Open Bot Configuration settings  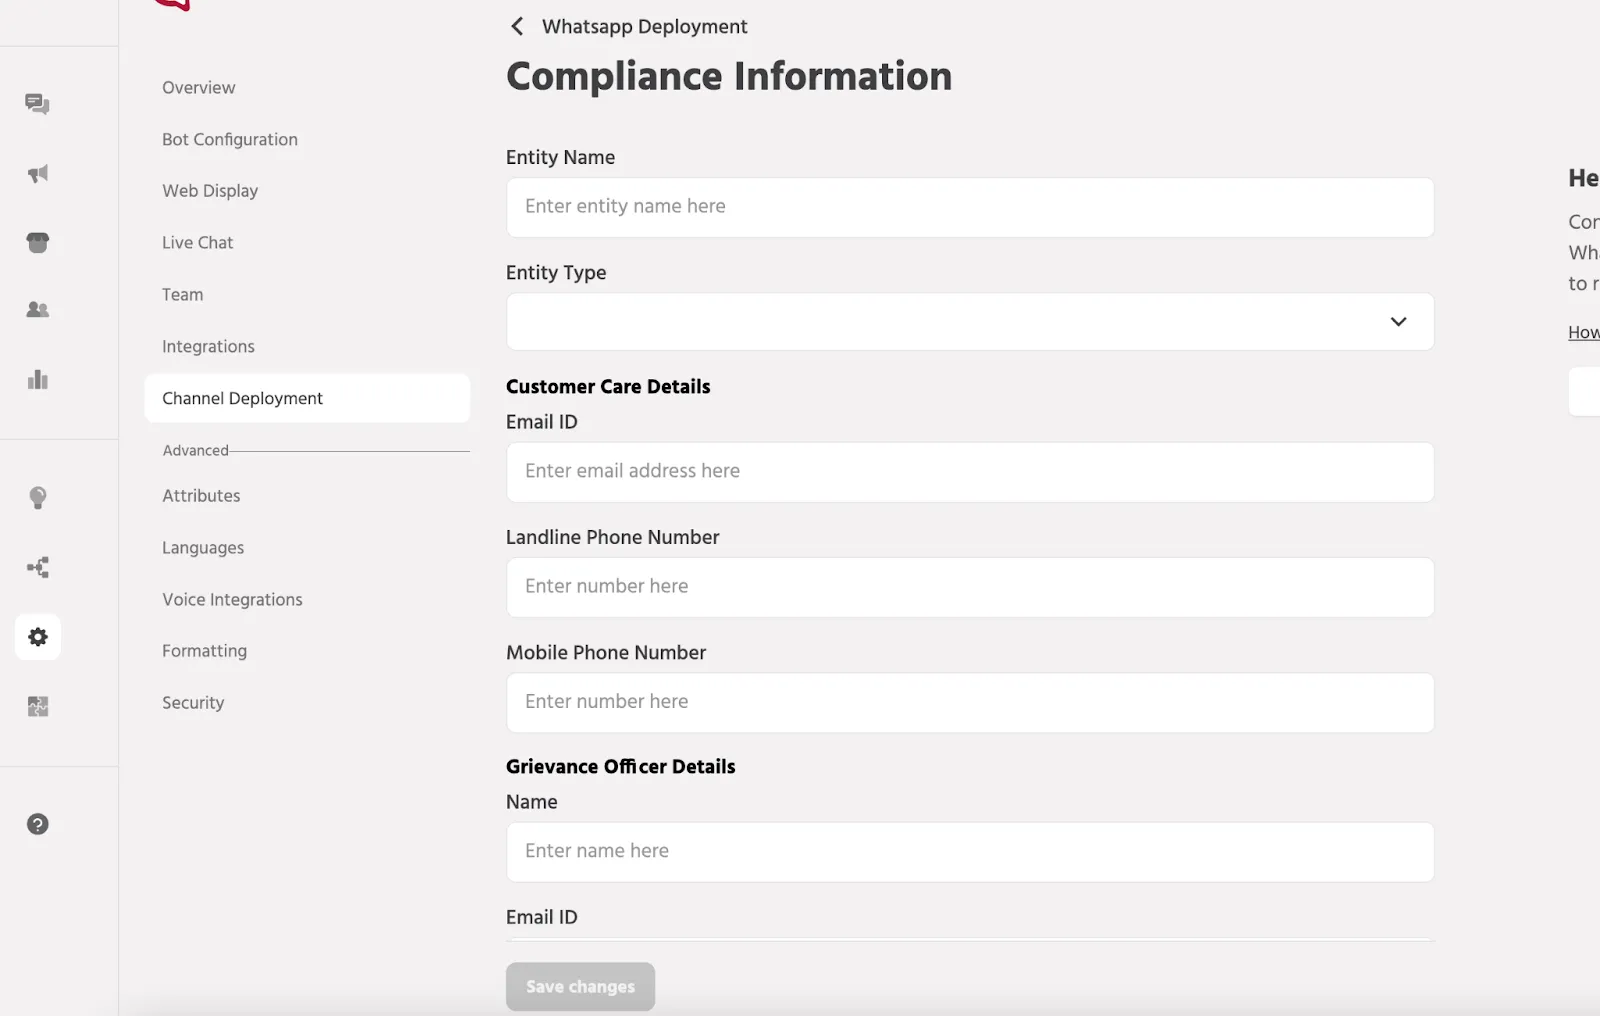(x=230, y=140)
